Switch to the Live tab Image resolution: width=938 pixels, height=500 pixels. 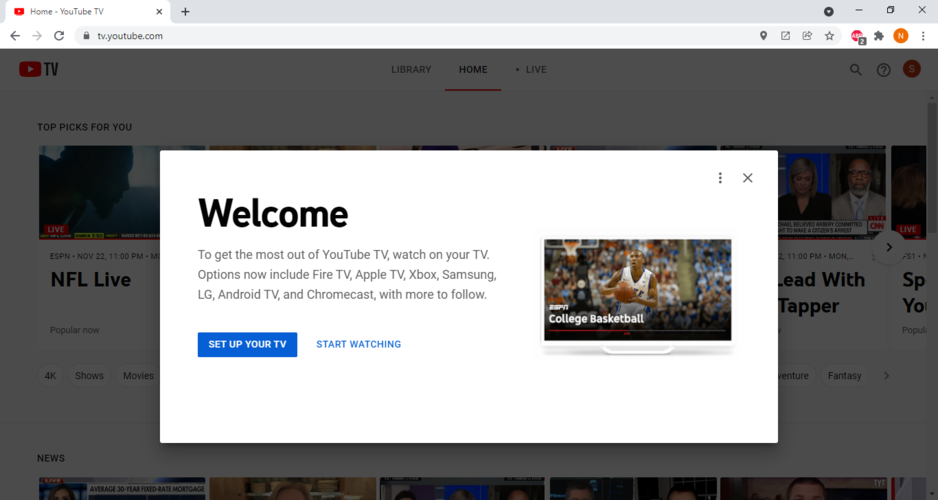[x=531, y=70]
